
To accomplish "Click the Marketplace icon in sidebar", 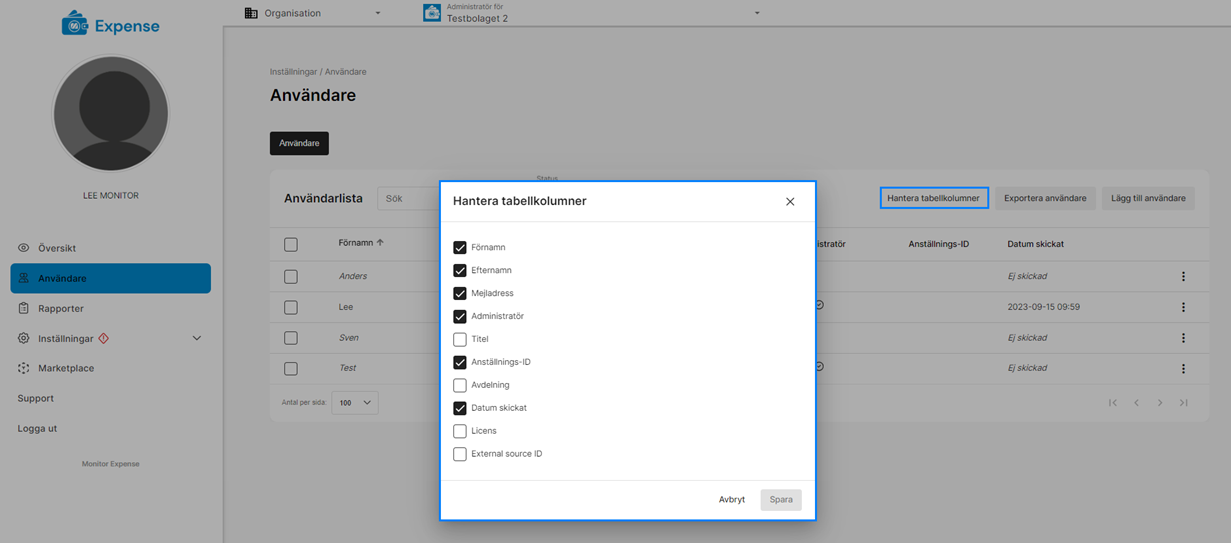I will 24,368.
